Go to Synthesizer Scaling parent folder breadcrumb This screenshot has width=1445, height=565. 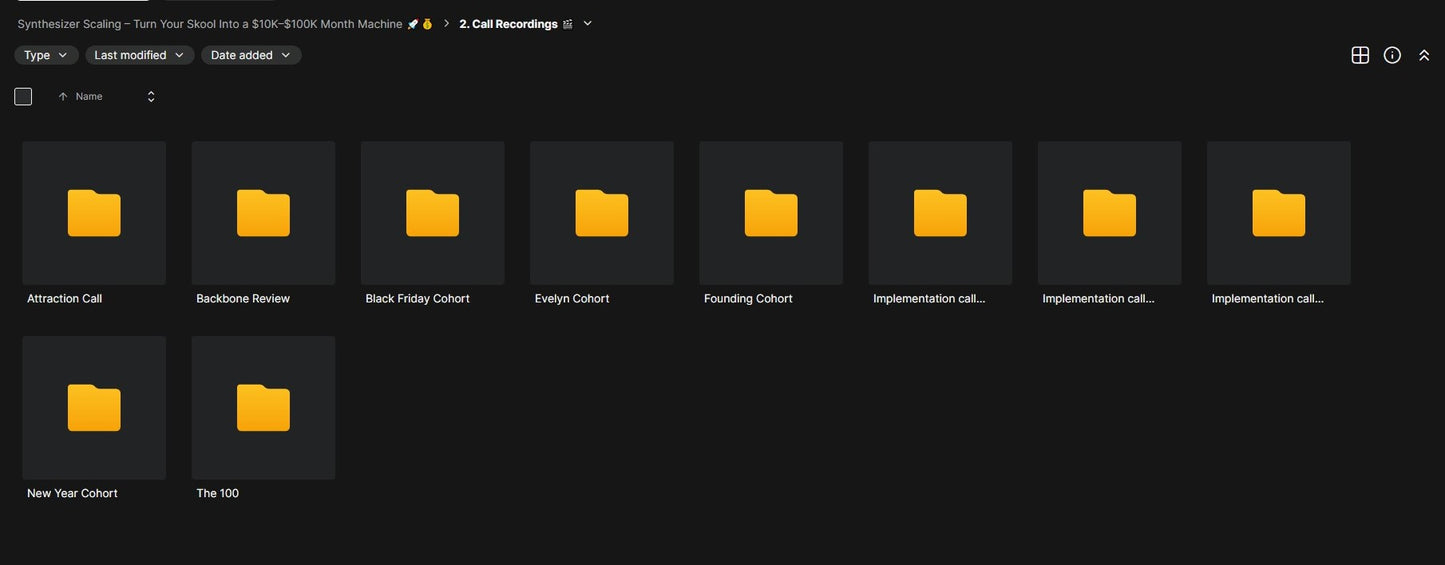click(225, 24)
